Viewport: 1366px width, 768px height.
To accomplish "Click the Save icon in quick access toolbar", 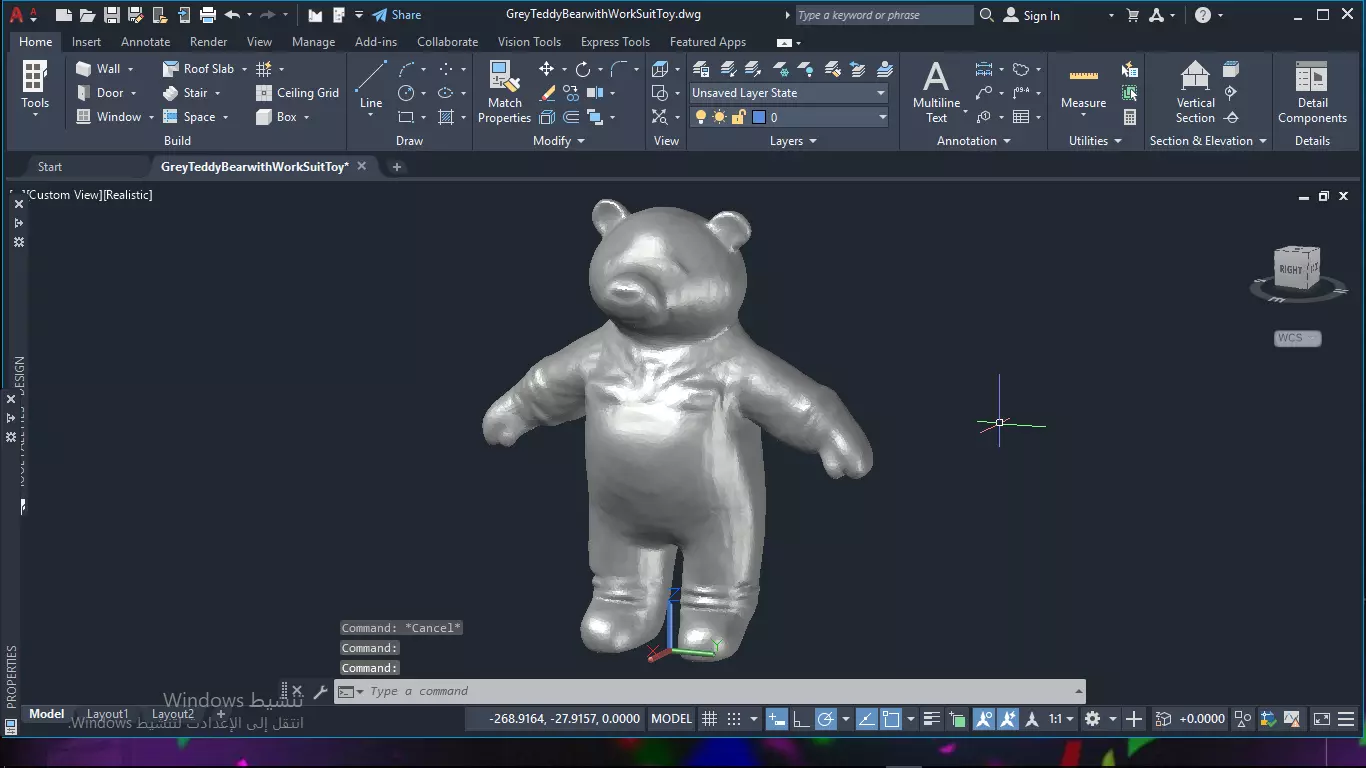I will pyautogui.click(x=111, y=15).
